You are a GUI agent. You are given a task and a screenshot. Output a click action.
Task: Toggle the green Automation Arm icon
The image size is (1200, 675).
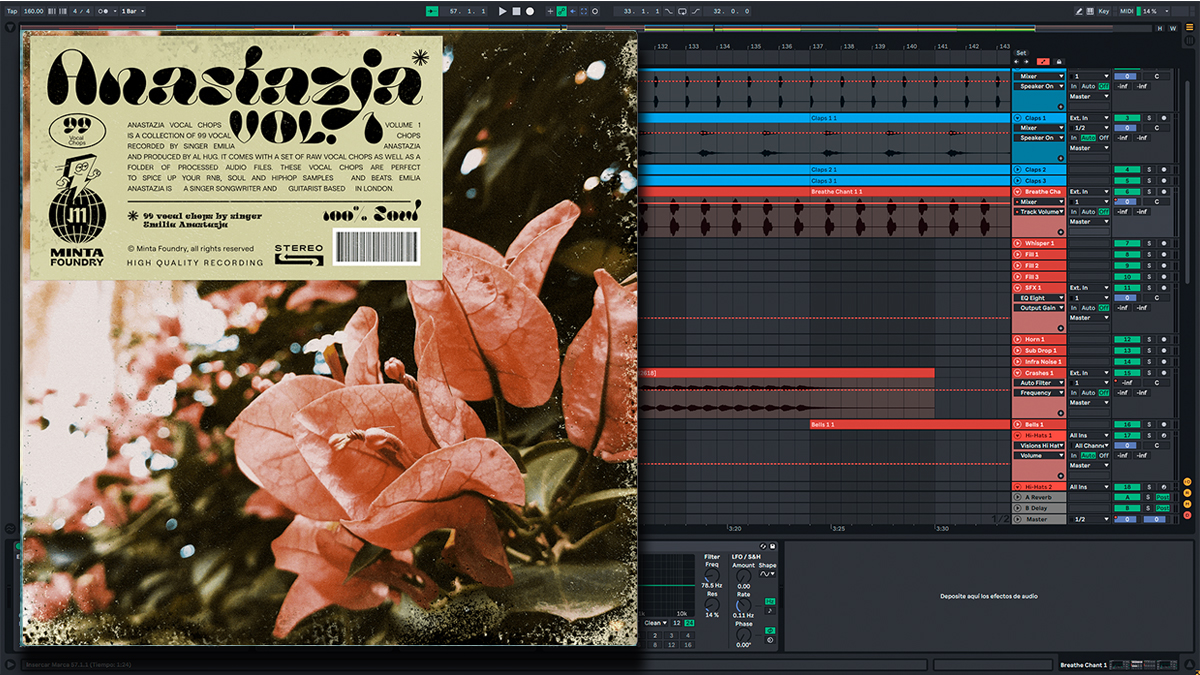(x=561, y=11)
